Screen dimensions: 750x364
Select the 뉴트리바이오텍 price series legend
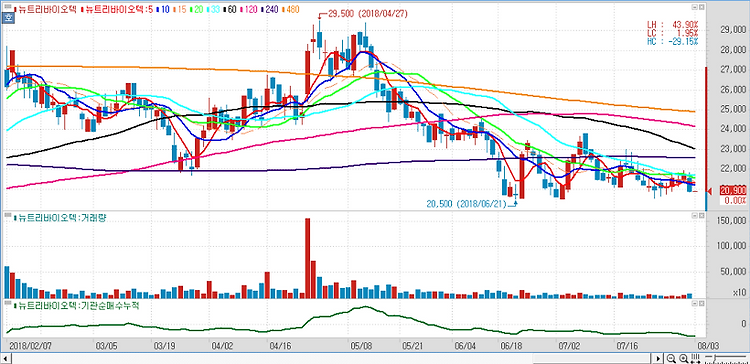pyautogui.click(x=45, y=9)
